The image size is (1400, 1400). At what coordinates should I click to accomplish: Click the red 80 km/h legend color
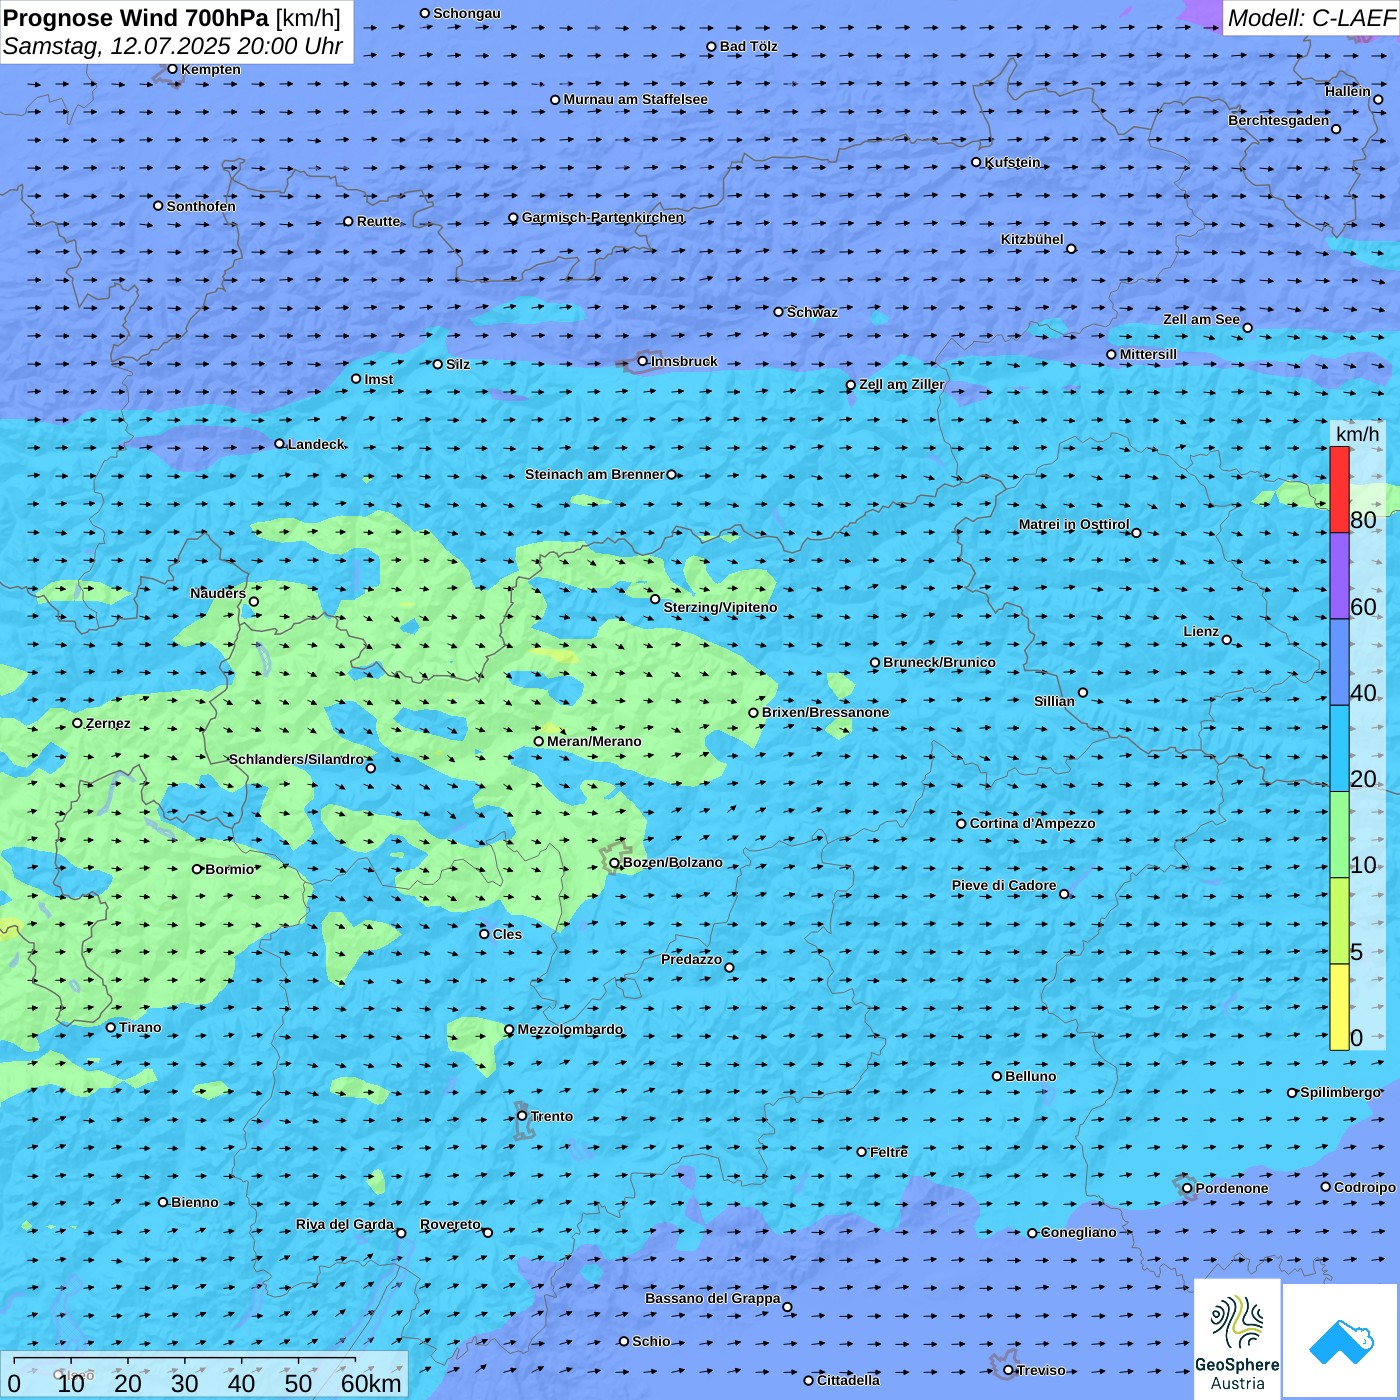(x=1339, y=489)
